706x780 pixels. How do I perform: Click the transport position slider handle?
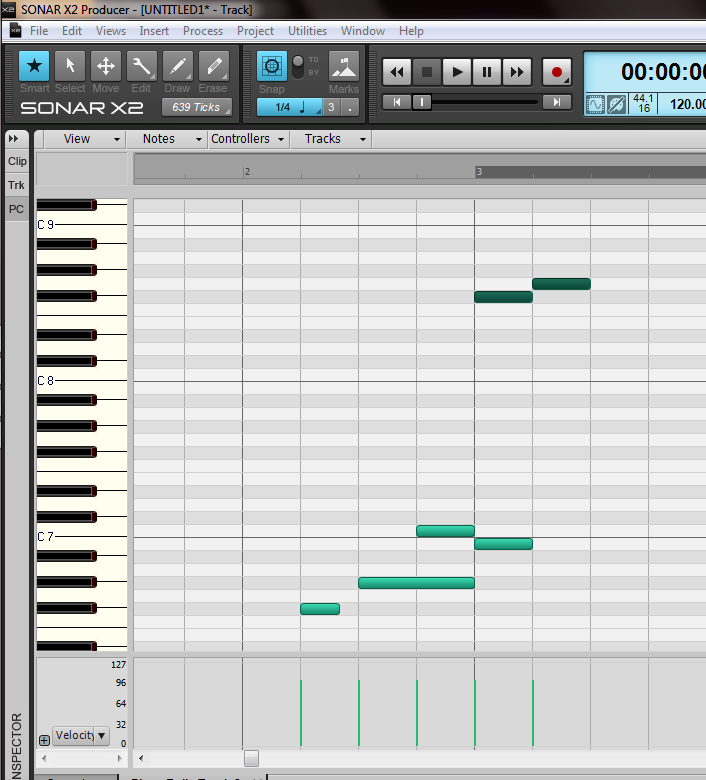(x=423, y=101)
